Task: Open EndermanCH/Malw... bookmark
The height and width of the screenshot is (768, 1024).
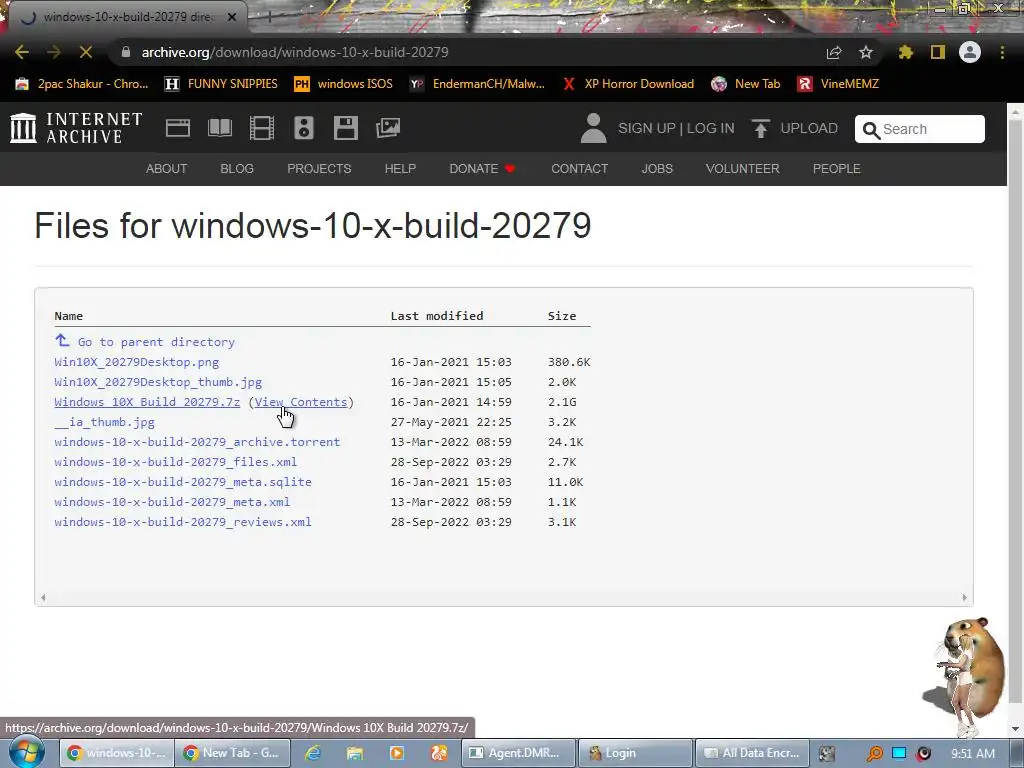Action: coord(477,84)
